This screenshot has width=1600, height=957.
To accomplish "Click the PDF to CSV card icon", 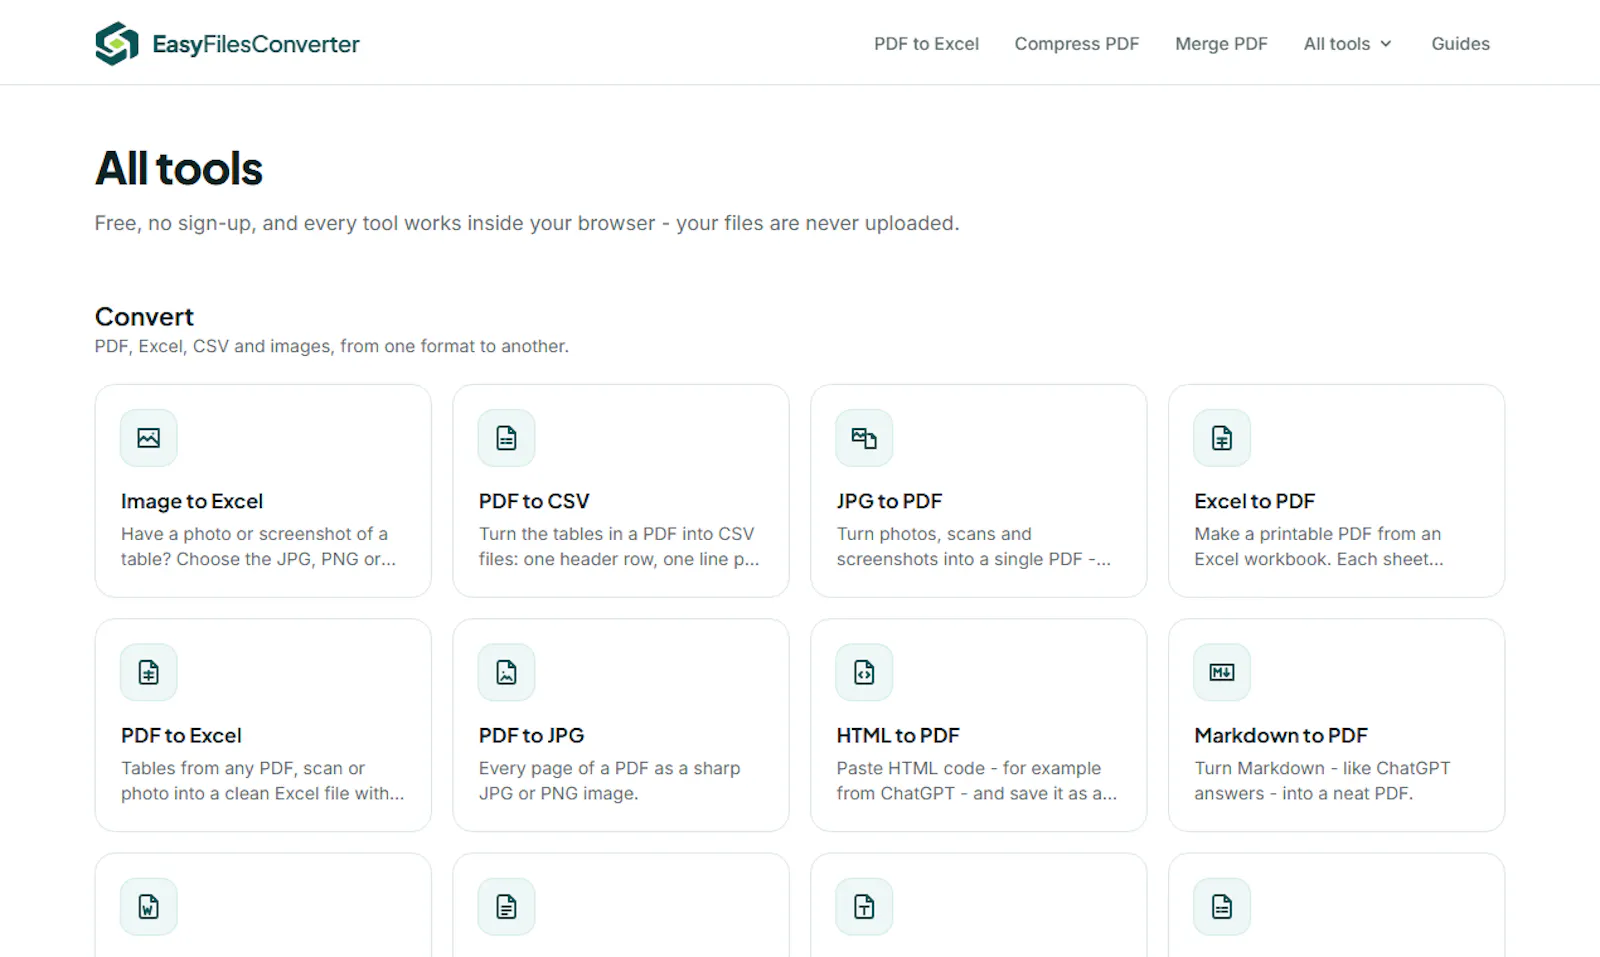I will (507, 438).
